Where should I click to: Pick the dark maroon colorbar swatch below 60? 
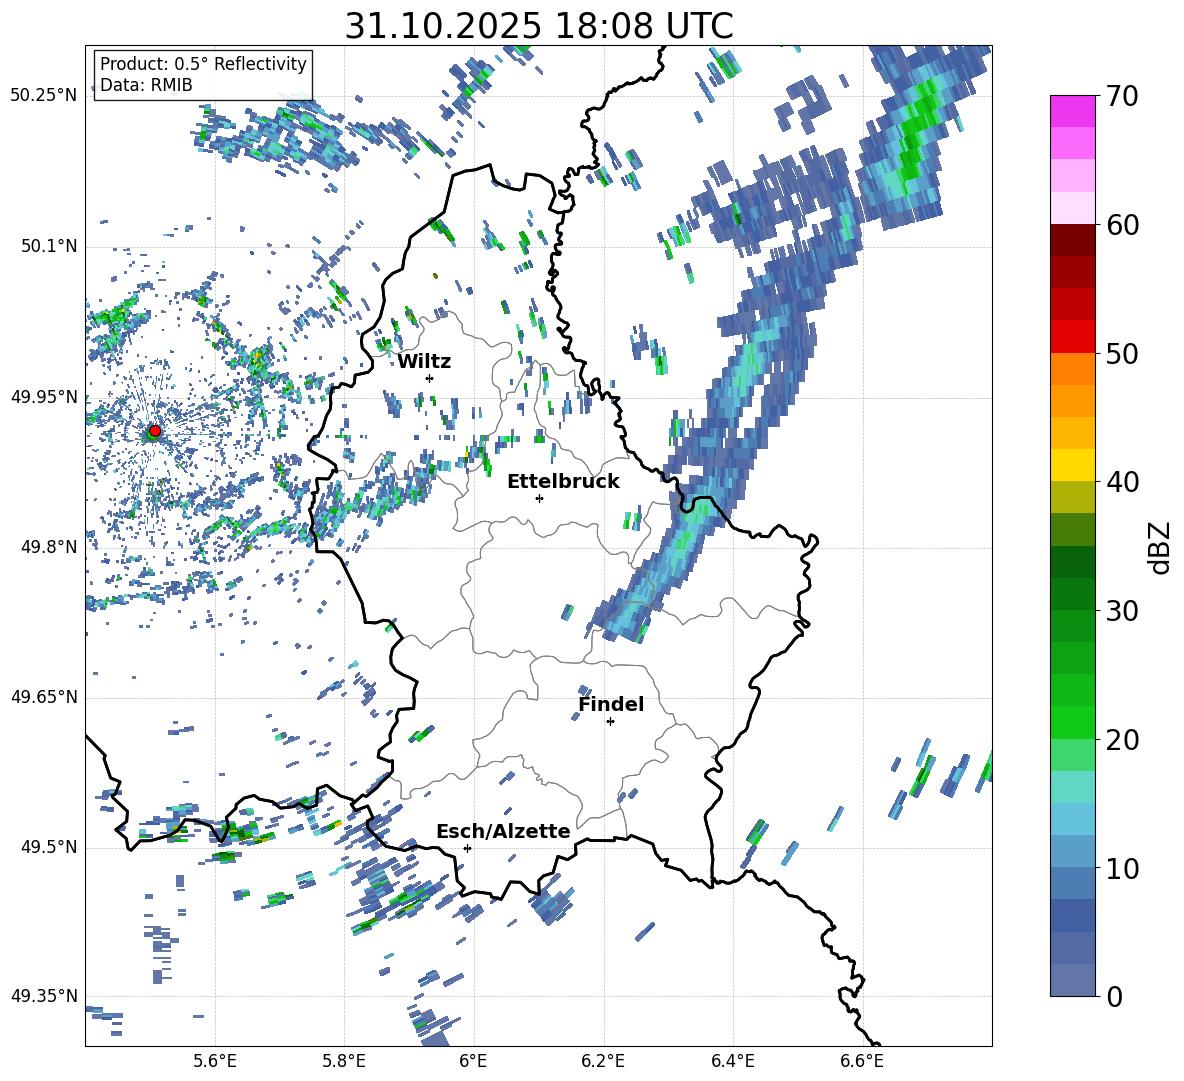click(x=1072, y=240)
